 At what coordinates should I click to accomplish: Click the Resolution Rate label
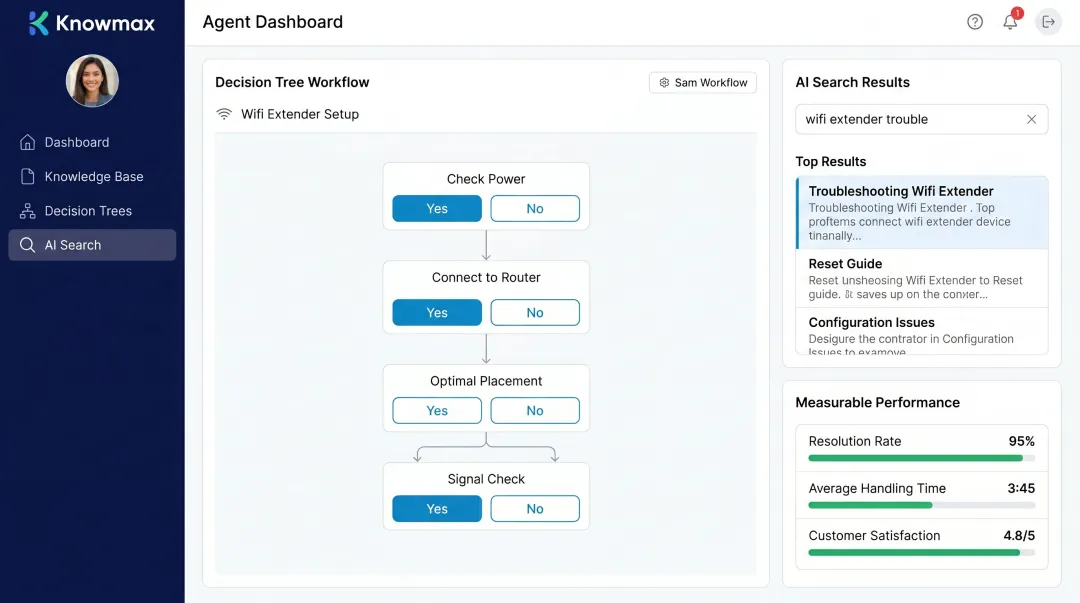click(855, 441)
